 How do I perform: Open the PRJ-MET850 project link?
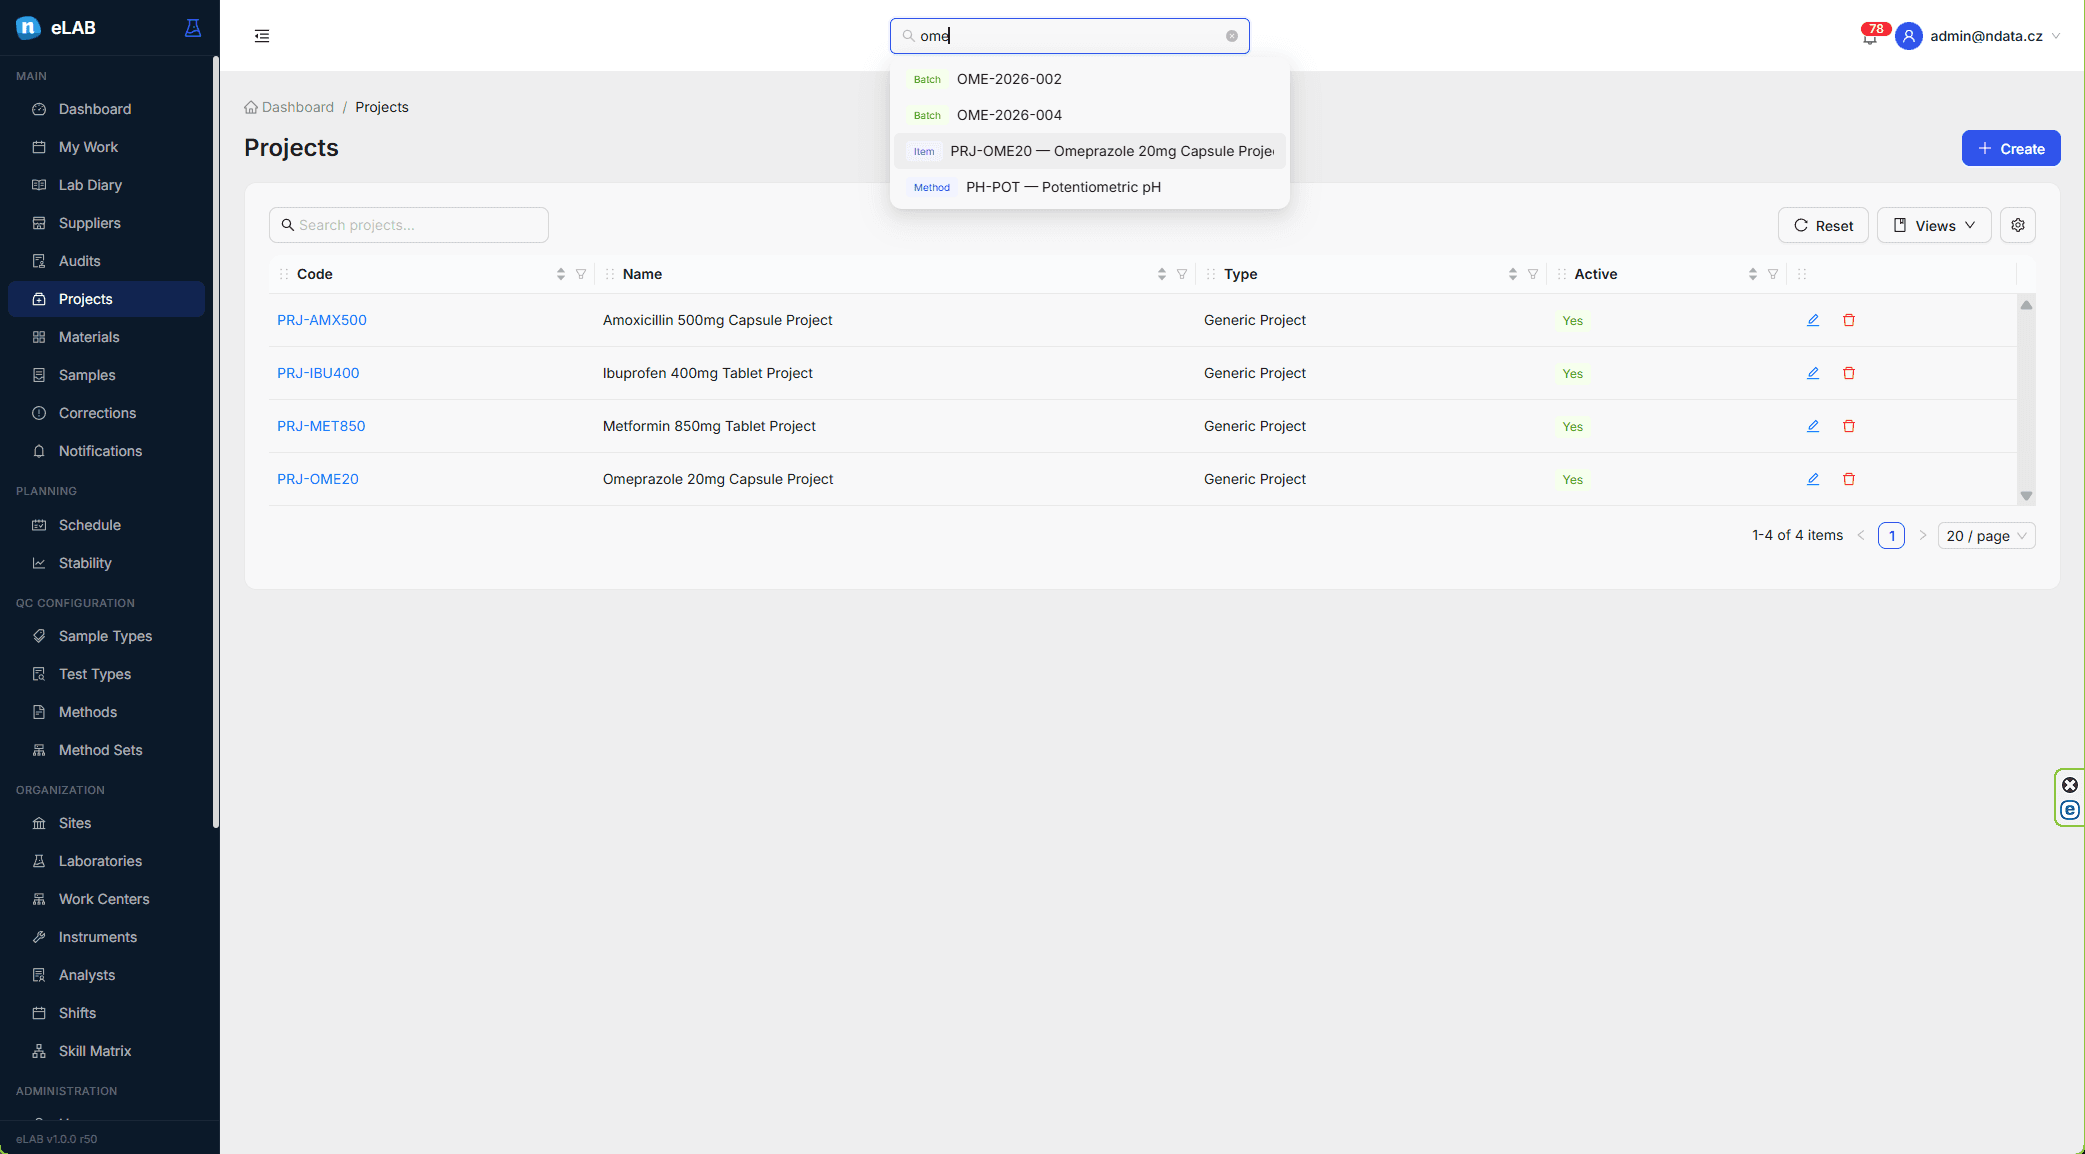point(321,426)
